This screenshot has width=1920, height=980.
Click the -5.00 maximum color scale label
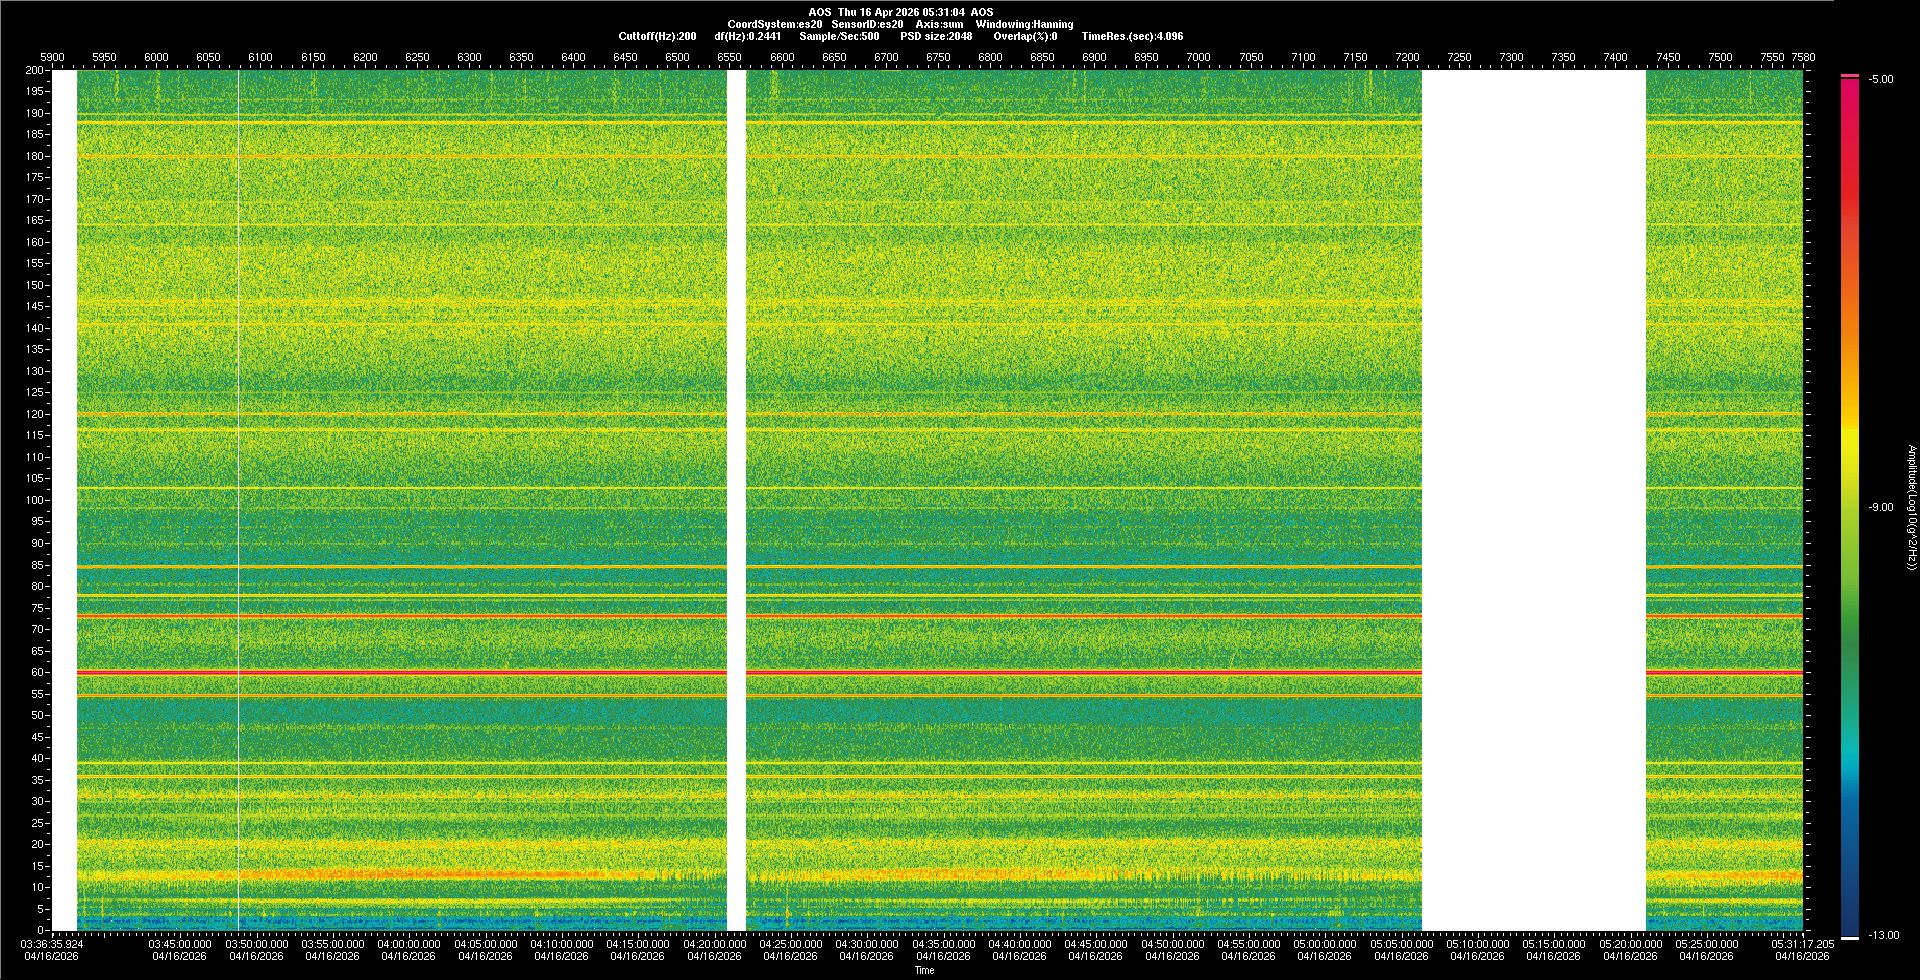pos(1881,79)
